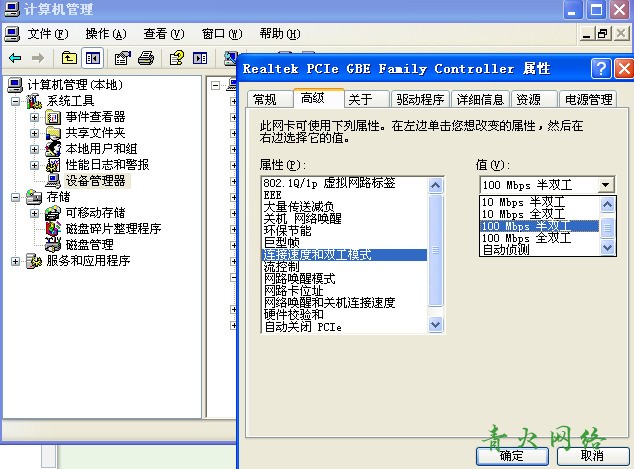
Task: Select 100 Mbps 全双工 in value list
Action: click(x=539, y=238)
